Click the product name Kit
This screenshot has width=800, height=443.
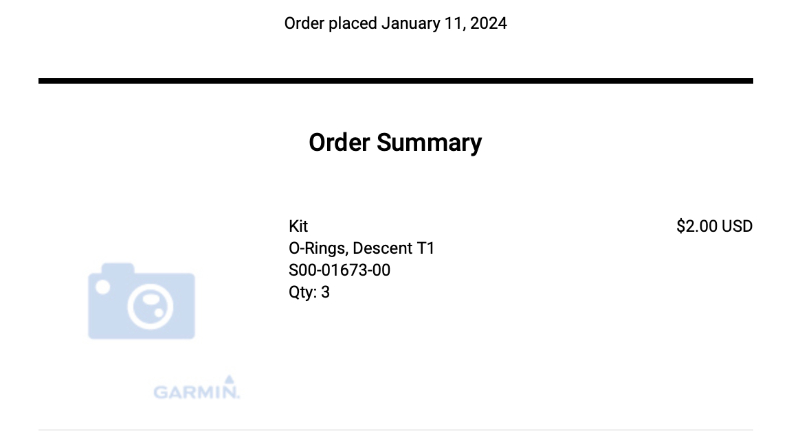click(298, 226)
